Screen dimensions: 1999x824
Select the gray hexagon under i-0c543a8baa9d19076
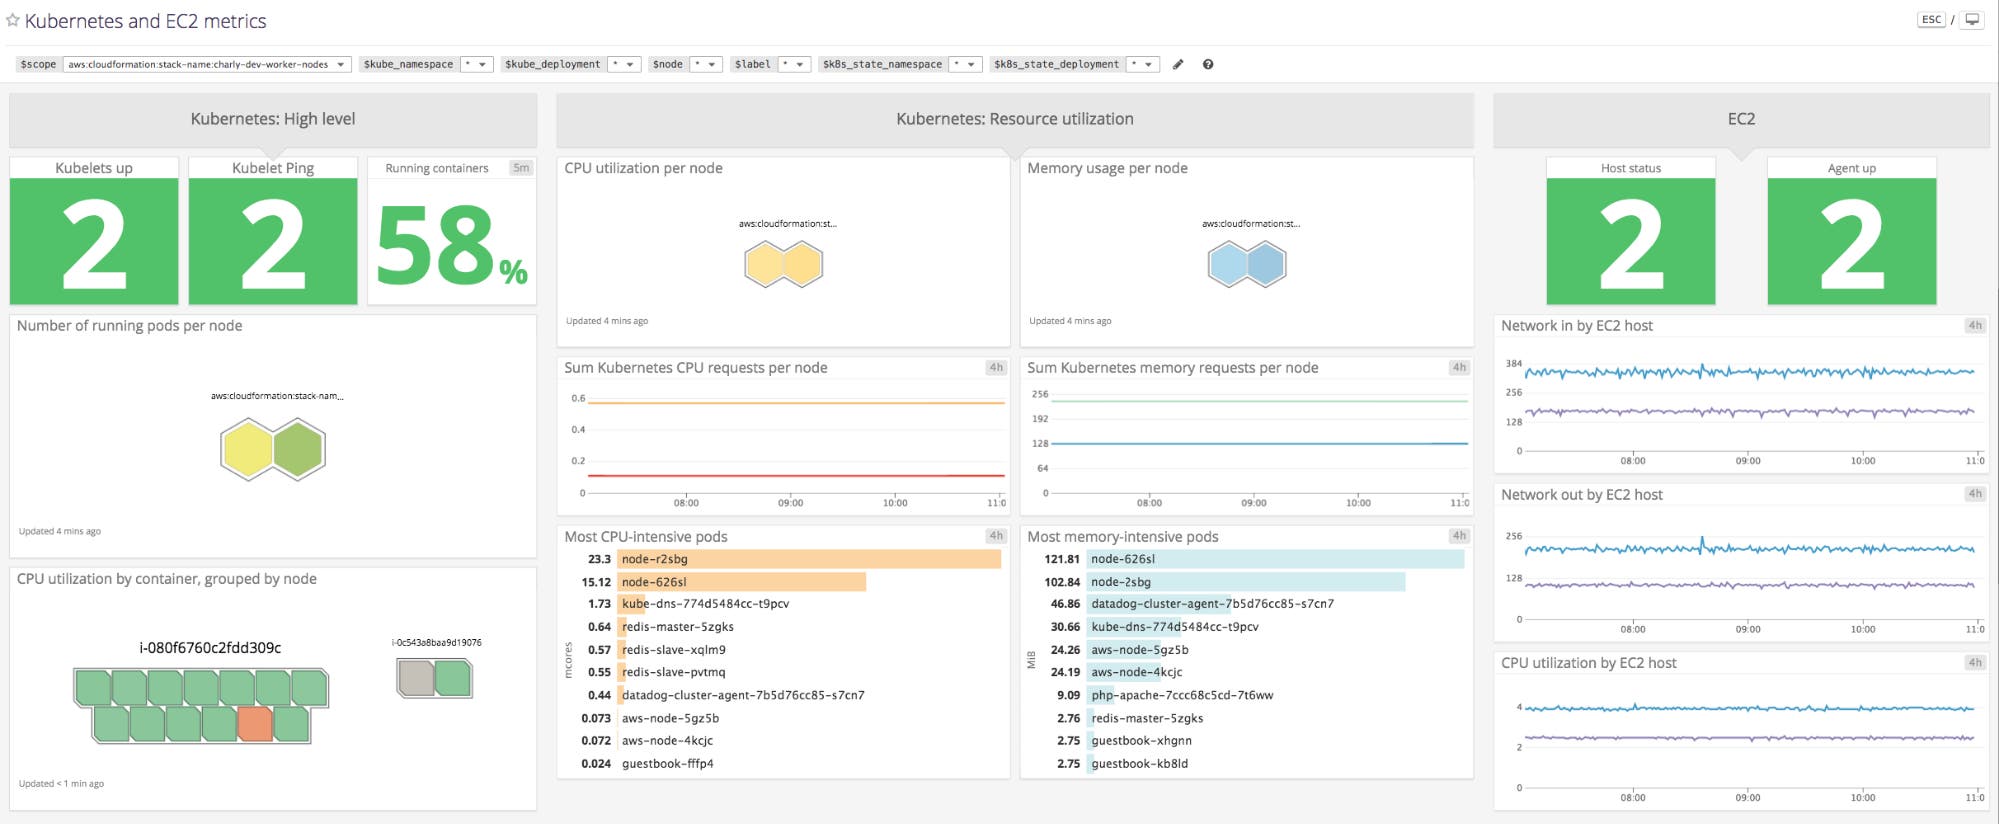[x=416, y=678]
